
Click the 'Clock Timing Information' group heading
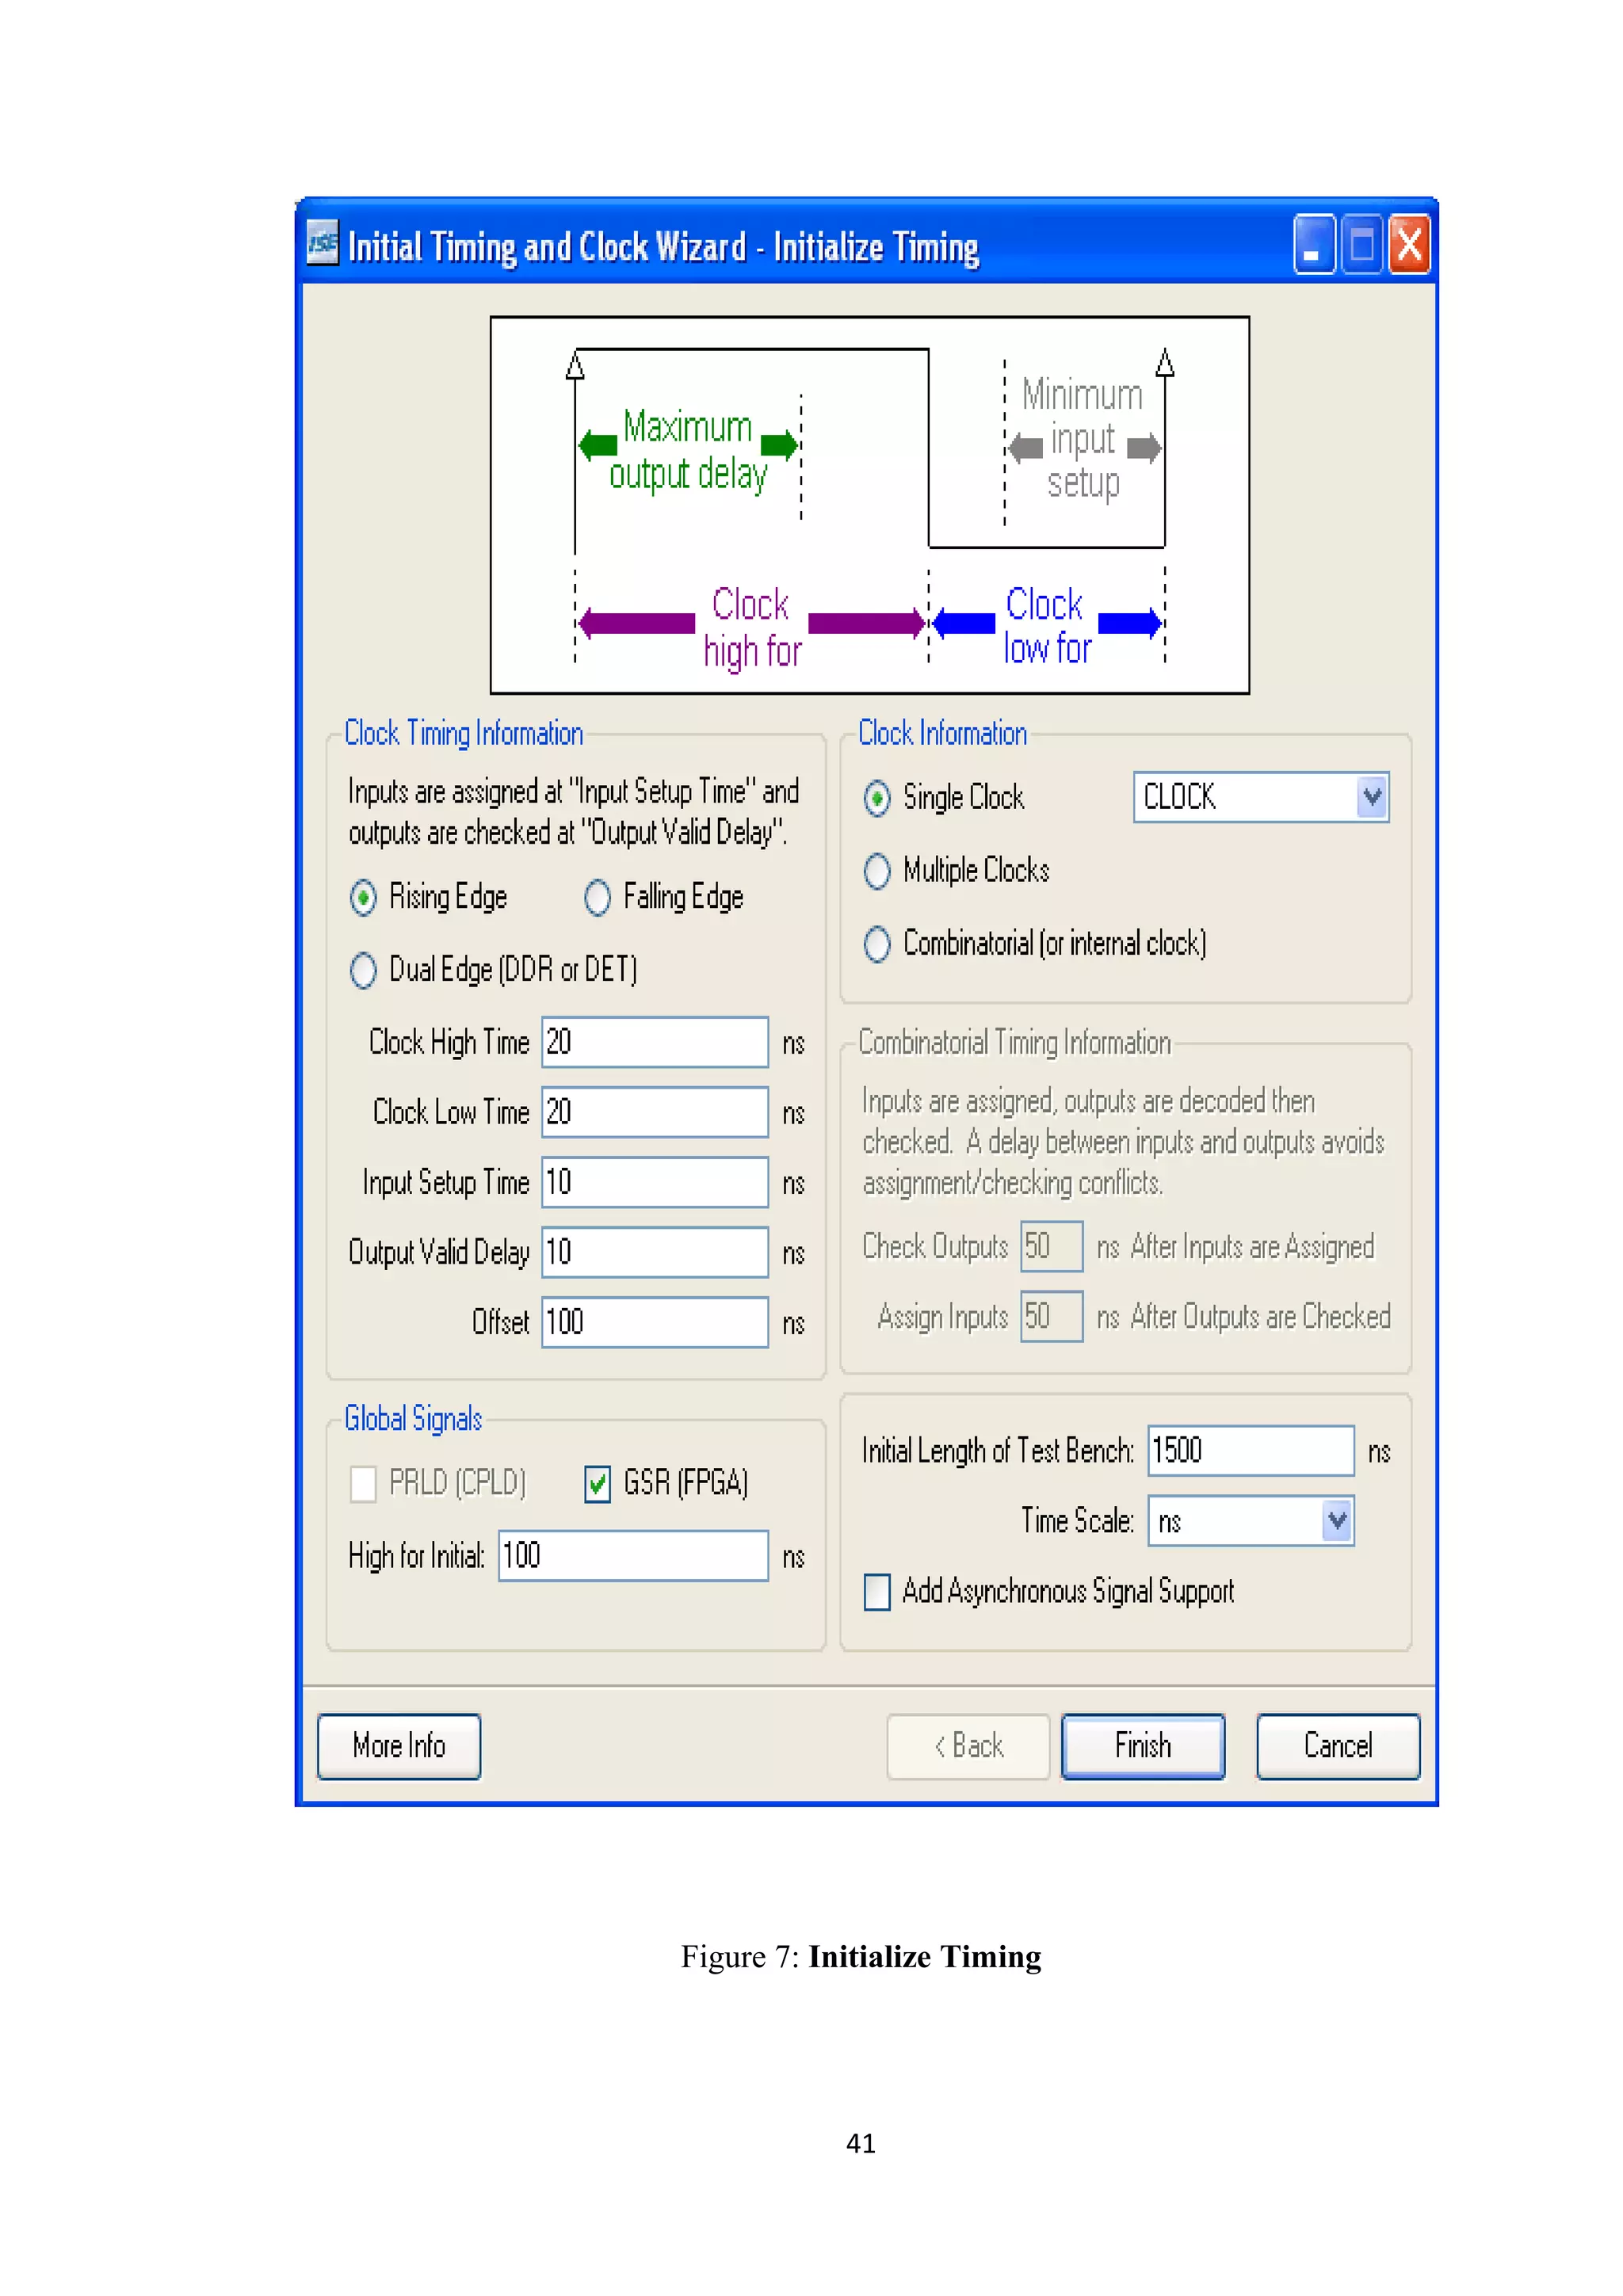pyautogui.click(x=463, y=733)
